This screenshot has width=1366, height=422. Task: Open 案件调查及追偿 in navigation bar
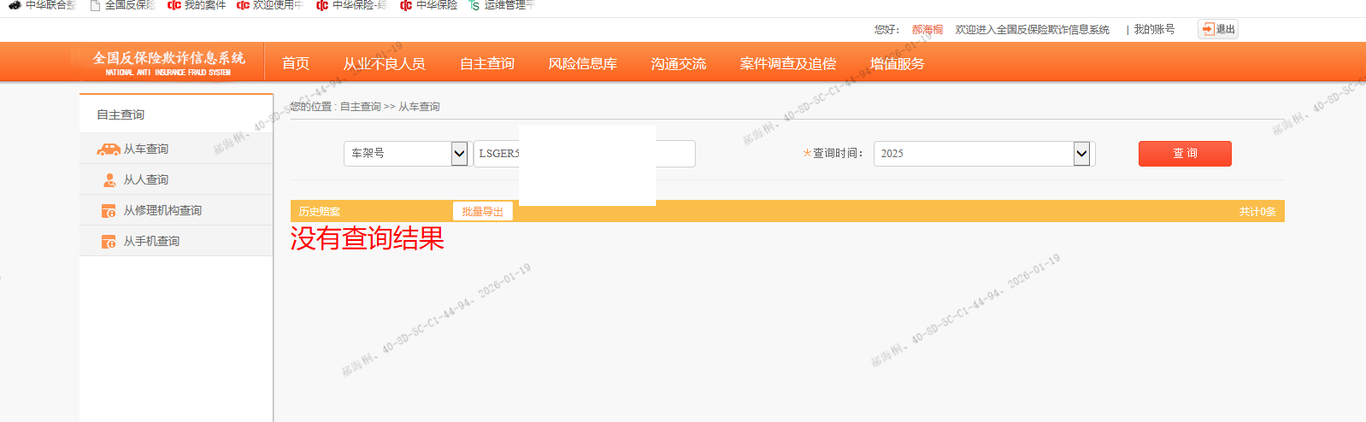coord(787,64)
